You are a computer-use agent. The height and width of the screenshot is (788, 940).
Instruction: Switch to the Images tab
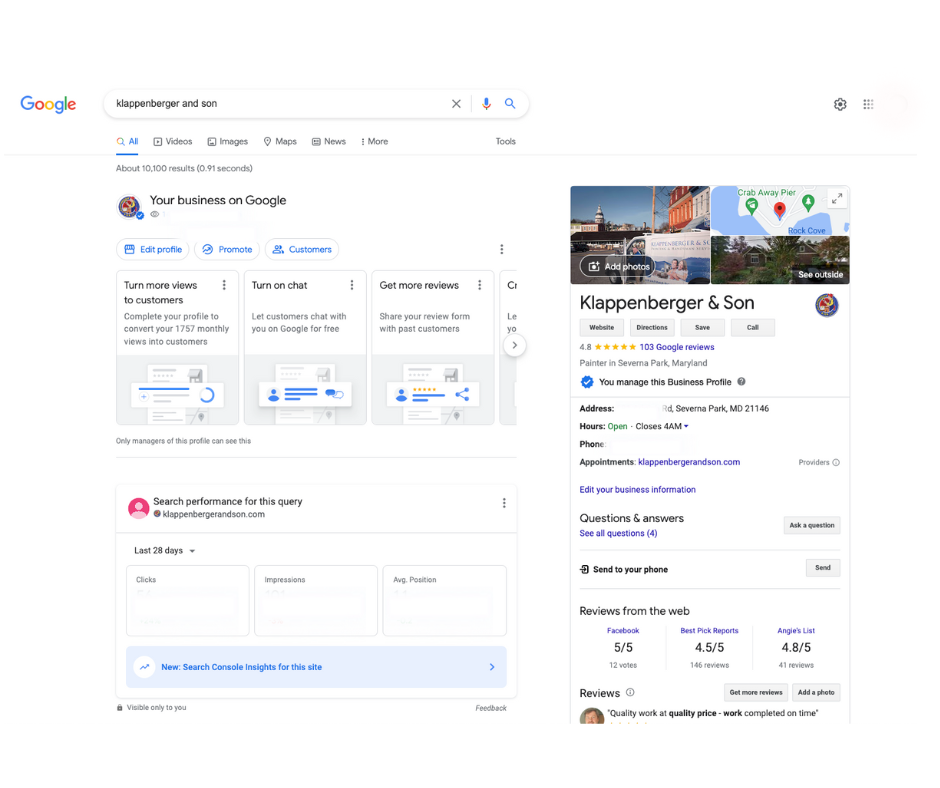(x=228, y=142)
